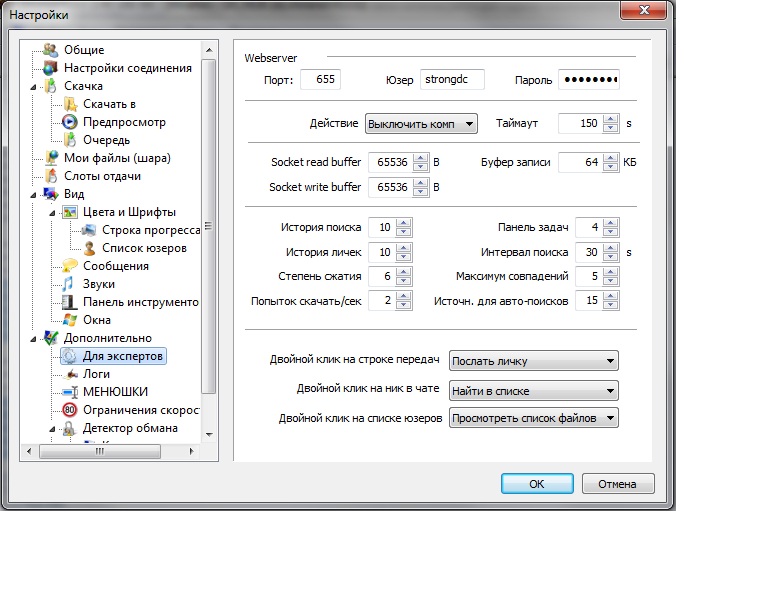
Task: Click the Порт input field
Action: point(320,80)
